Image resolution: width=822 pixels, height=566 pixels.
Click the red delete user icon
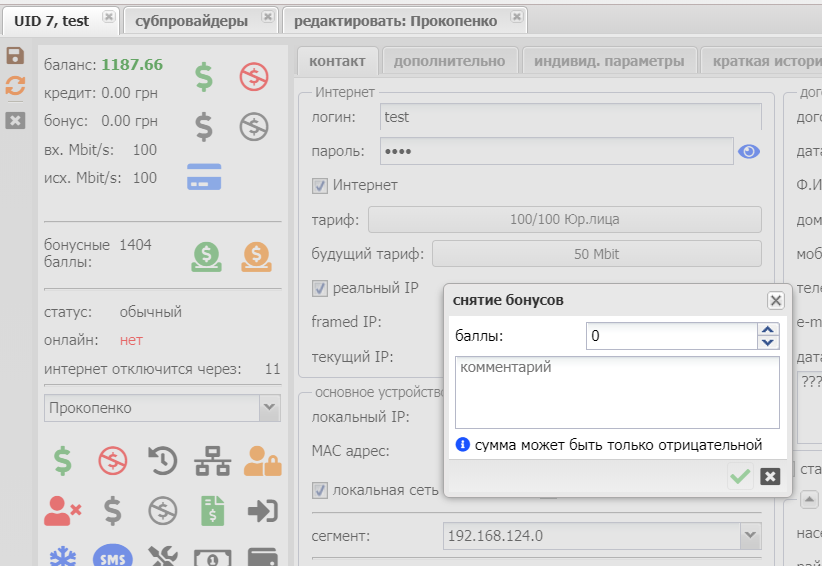tap(62, 511)
